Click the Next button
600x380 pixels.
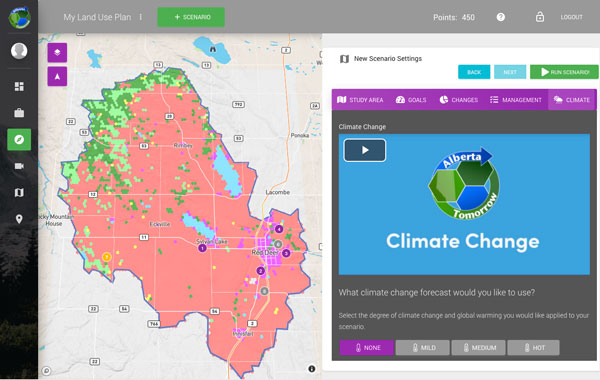(510, 72)
